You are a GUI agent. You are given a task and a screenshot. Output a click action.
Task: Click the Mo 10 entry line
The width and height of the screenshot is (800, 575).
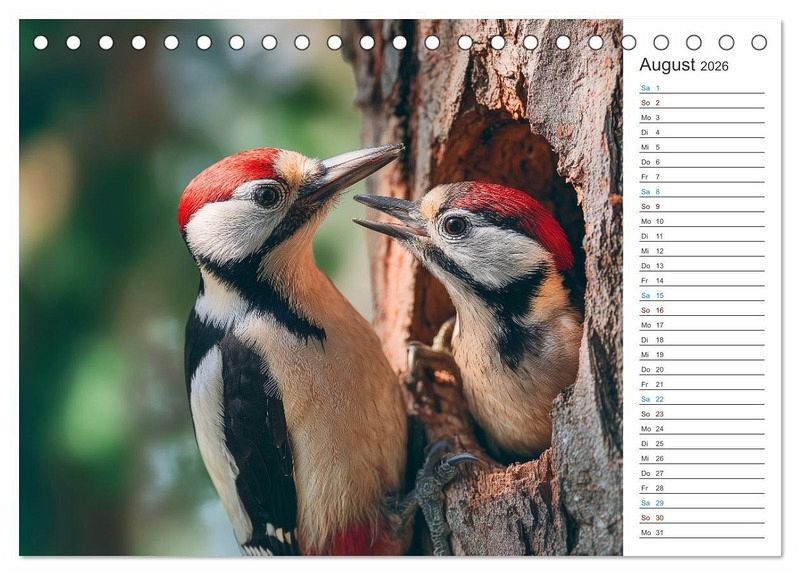tap(701, 221)
